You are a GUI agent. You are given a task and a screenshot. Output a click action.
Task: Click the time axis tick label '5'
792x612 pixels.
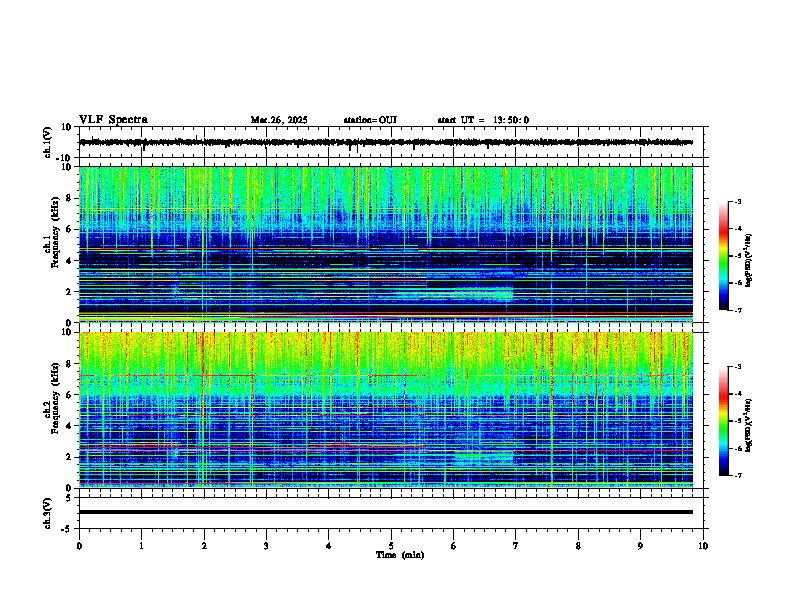pyautogui.click(x=391, y=546)
